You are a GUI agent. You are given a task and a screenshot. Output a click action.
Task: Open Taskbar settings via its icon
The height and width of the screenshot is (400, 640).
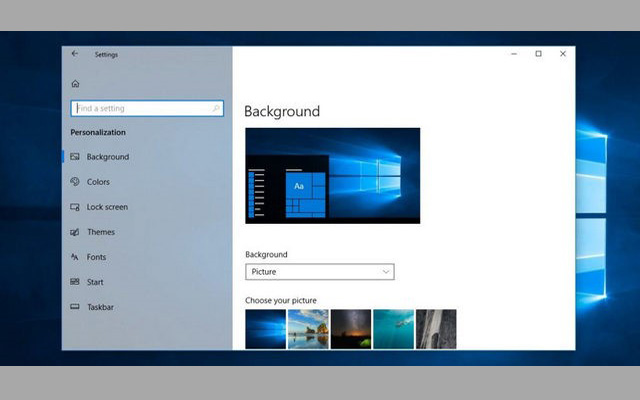75,307
